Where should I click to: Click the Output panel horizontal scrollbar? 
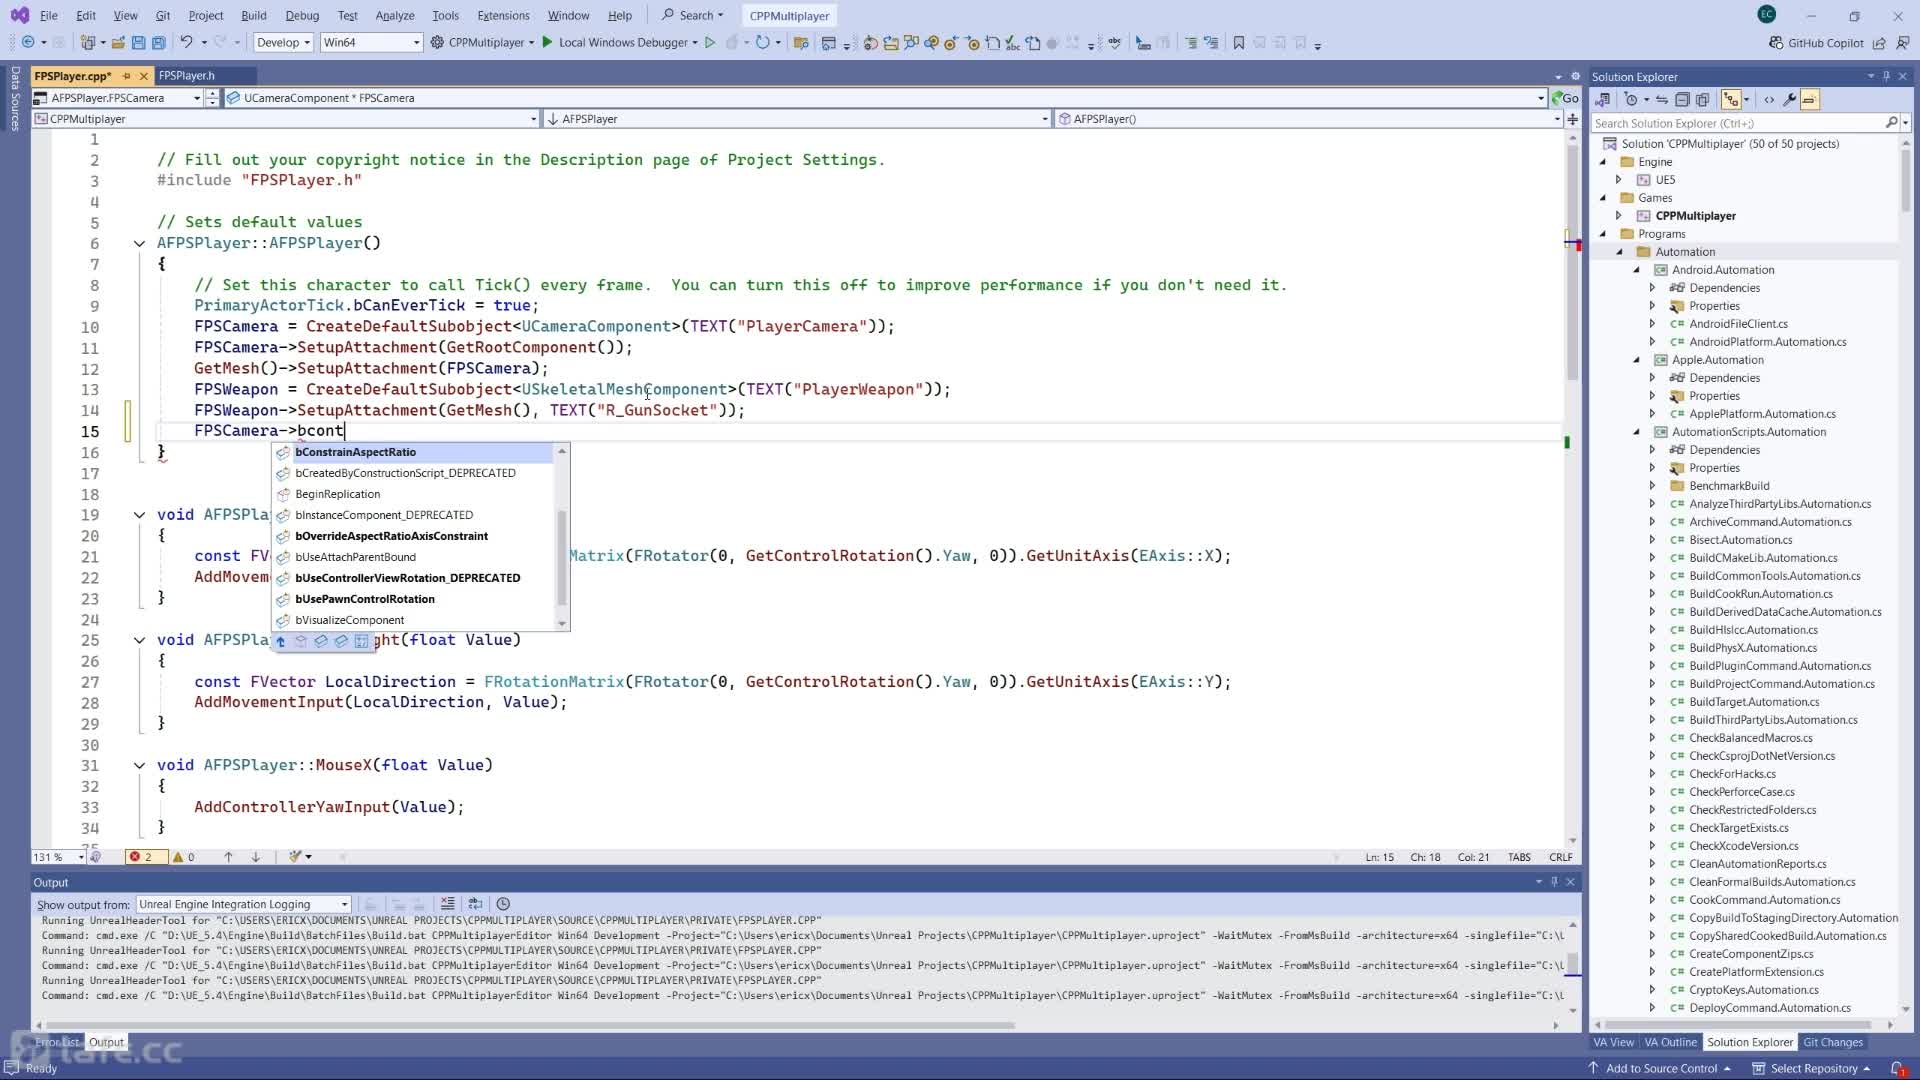pyautogui.click(x=530, y=1025)
